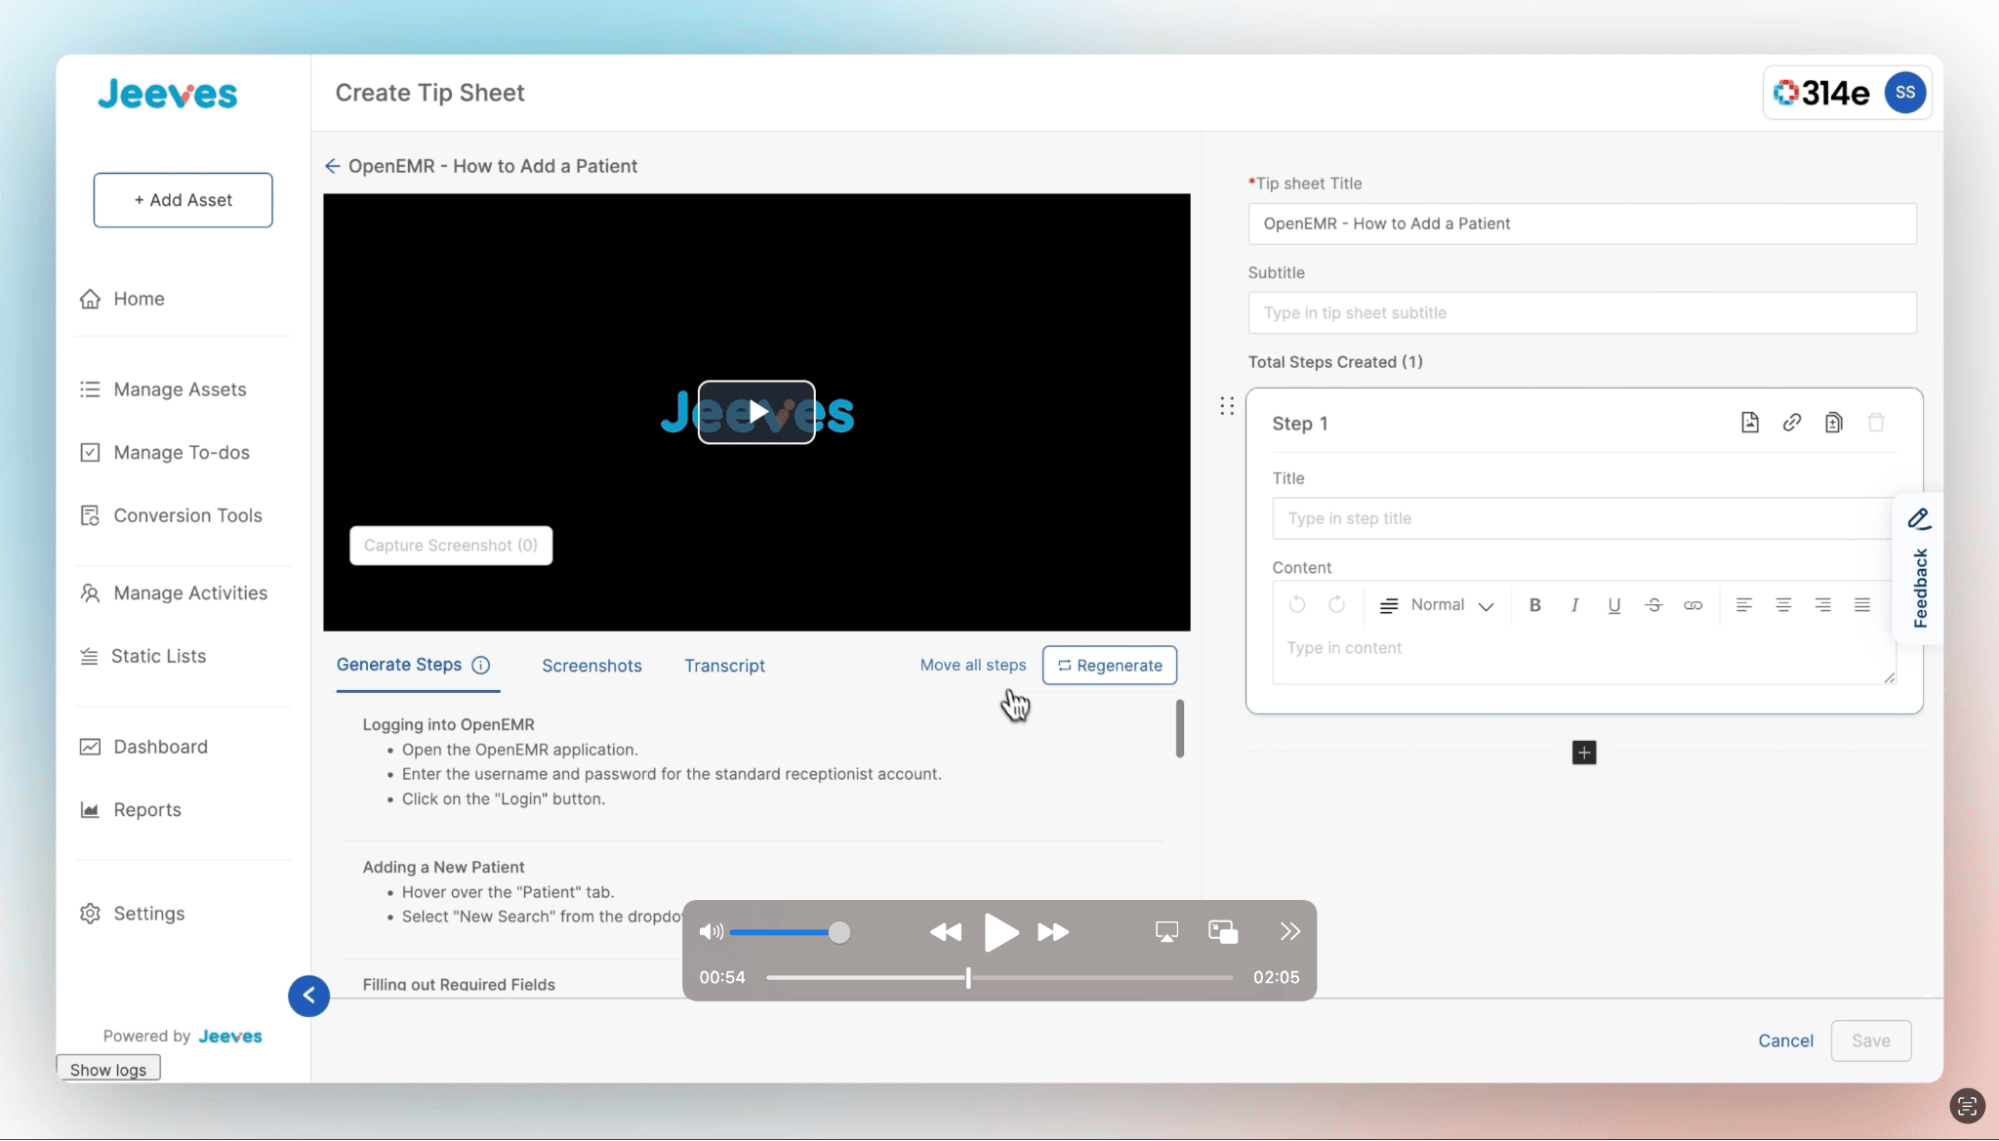The height and width of the screenshot is (1141, 1999).
Task: Open SS user profile avatar
Action: tap(1905, 93)
